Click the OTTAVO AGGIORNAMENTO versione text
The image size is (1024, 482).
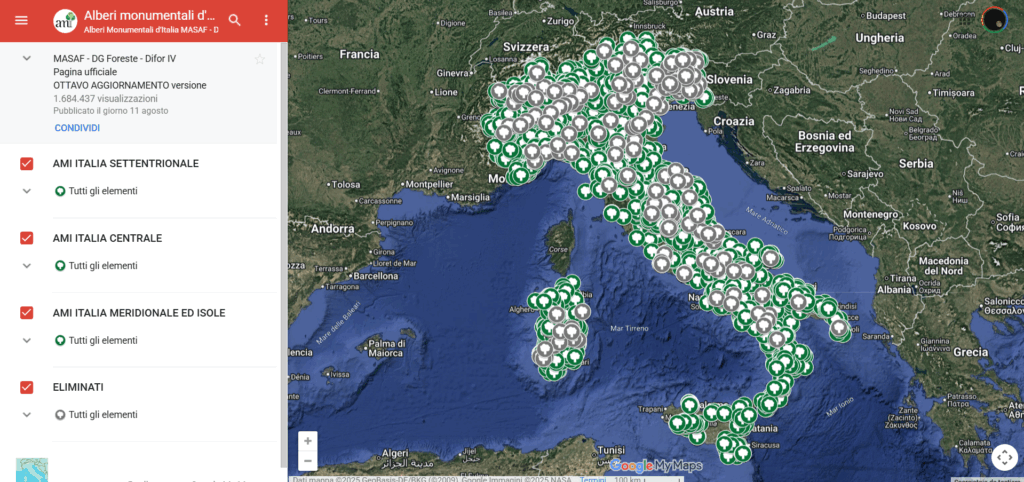[x=130, y=85]
